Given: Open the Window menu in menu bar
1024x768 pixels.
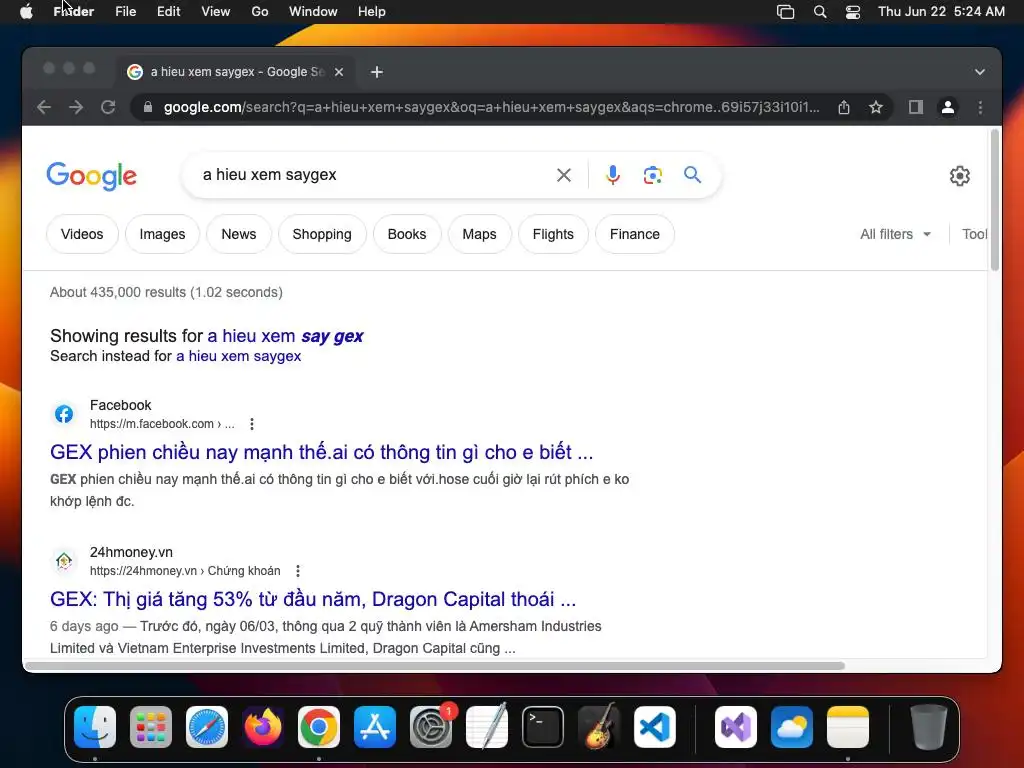Looking at the screenshot, I should (x=313, y=12).
